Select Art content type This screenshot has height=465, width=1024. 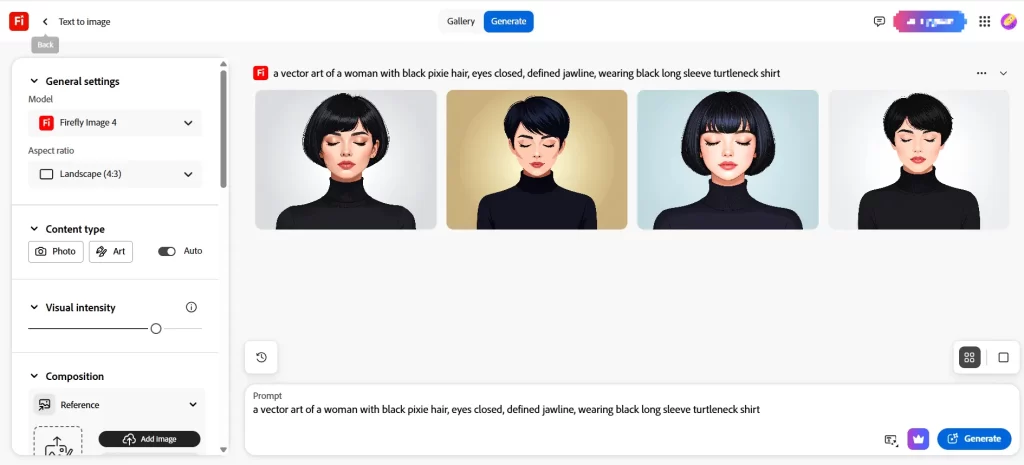pos(111,251)
